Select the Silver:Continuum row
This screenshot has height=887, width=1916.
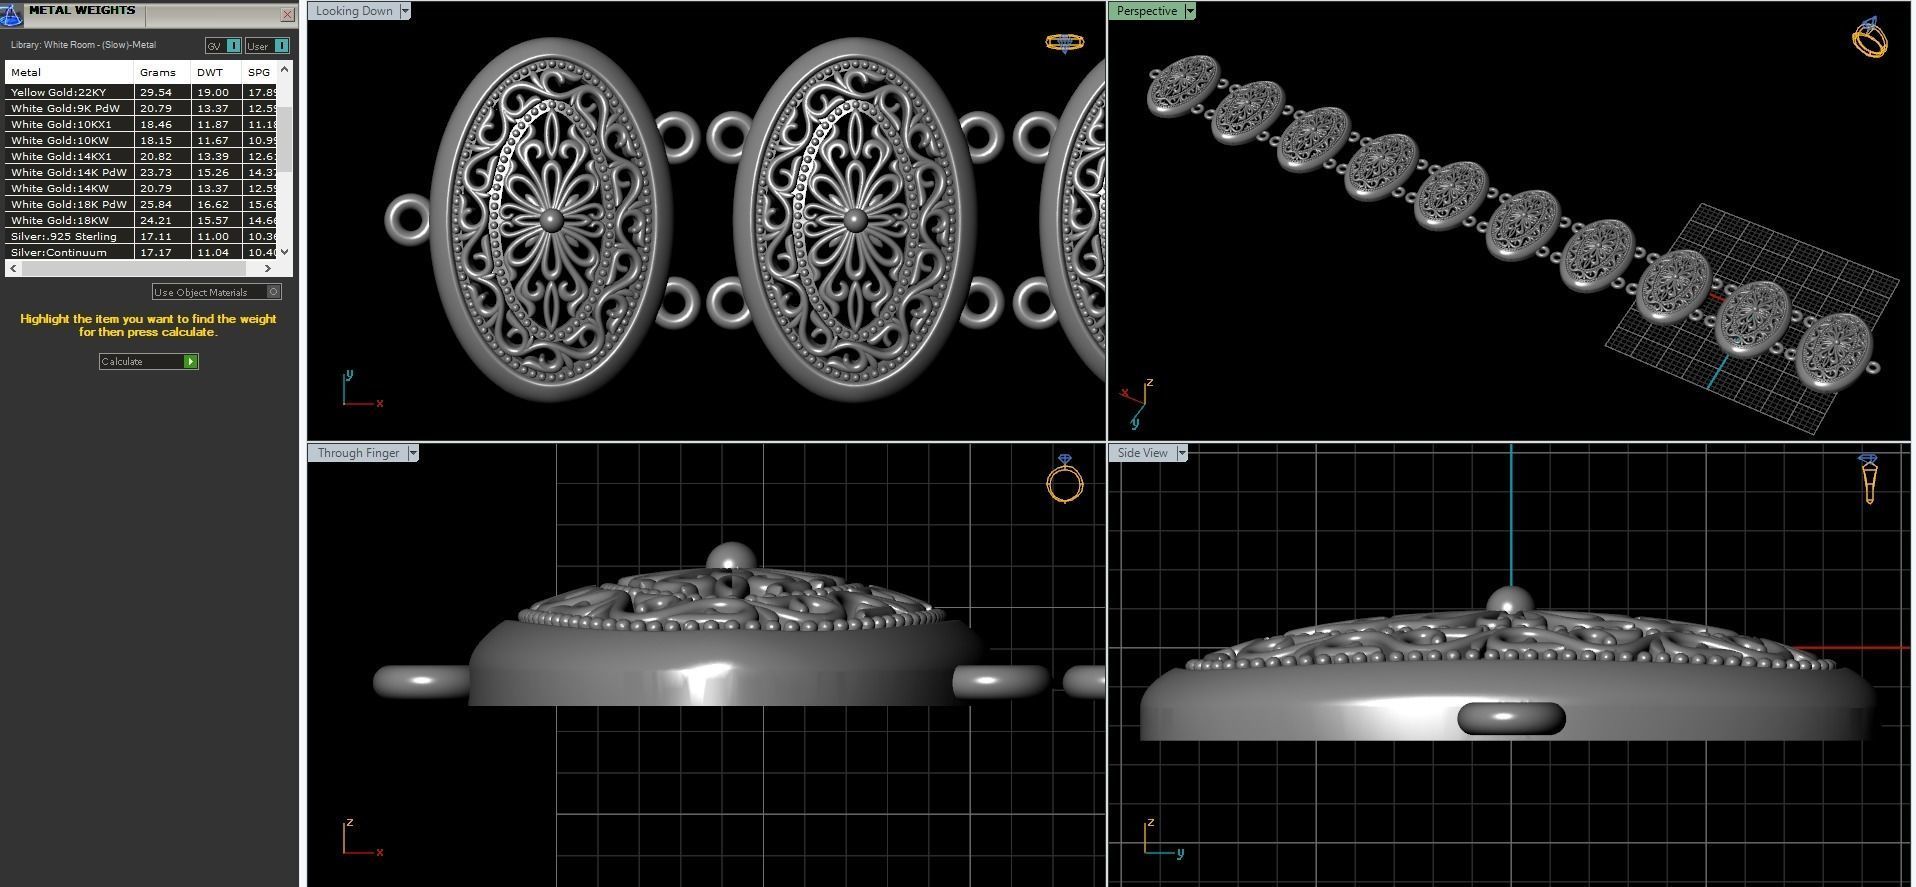[x=141, y=252]
